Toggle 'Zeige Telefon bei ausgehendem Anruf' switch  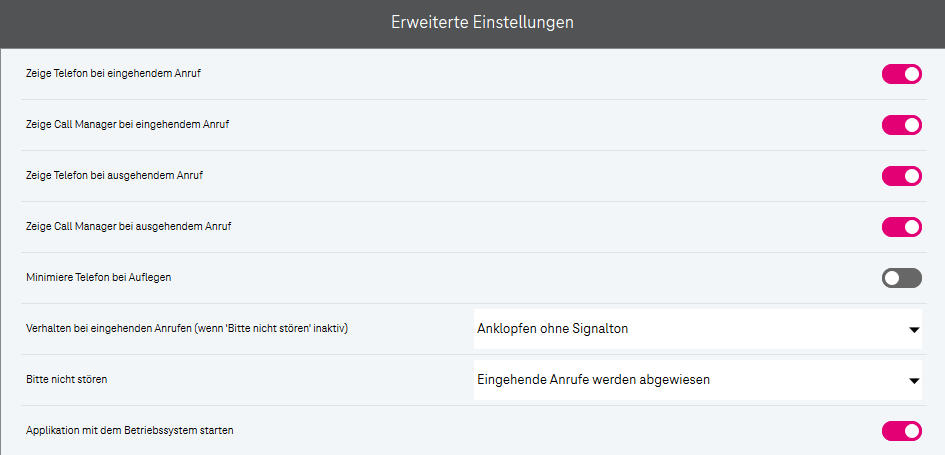(901, 176)
